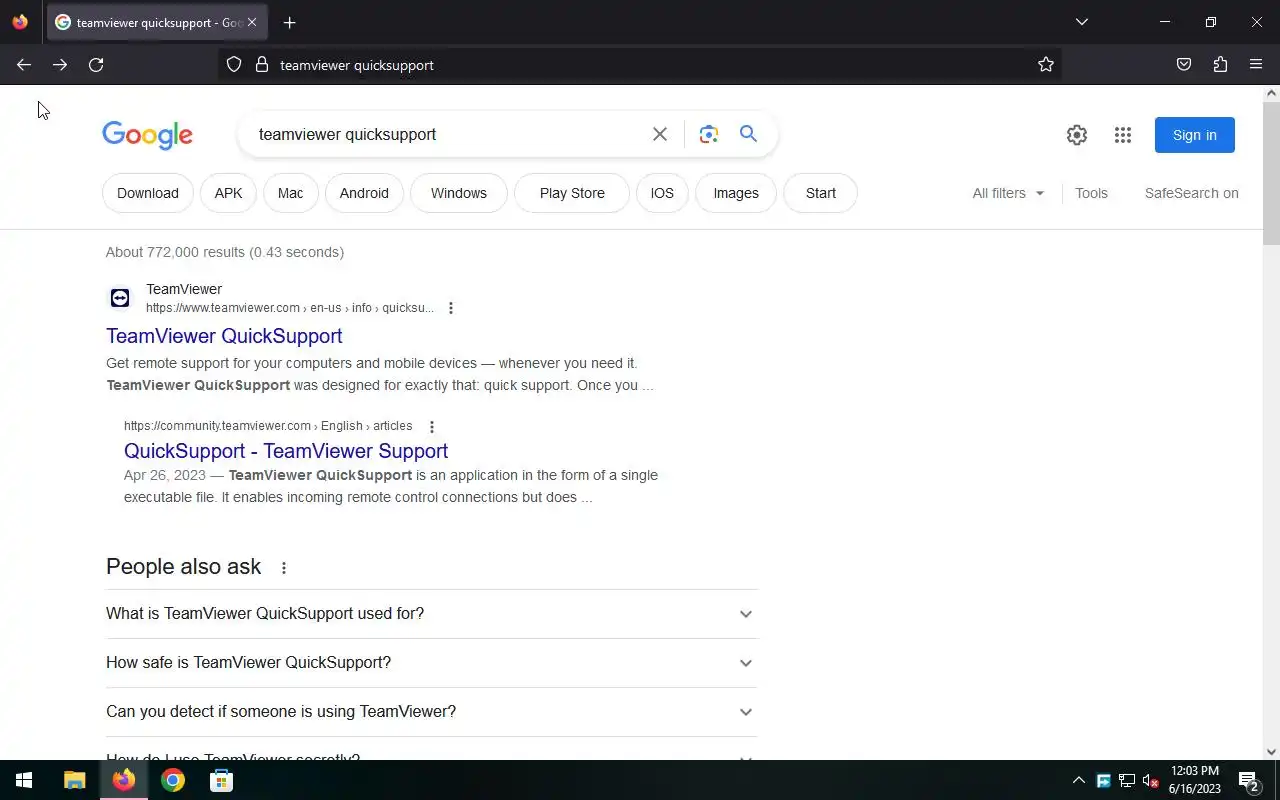Click the URL bar showing teamviewer quicksupport

[640, 65]
